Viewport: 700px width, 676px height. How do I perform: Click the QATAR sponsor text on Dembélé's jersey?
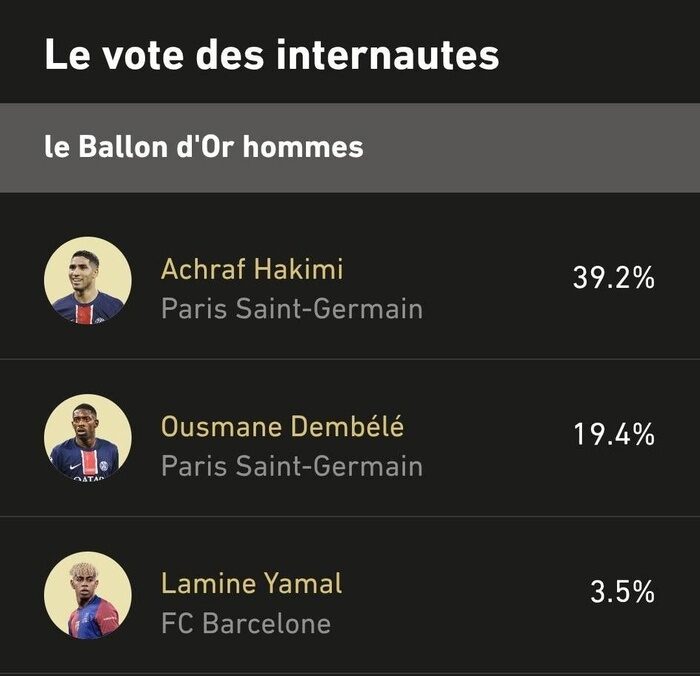(87, 477)
